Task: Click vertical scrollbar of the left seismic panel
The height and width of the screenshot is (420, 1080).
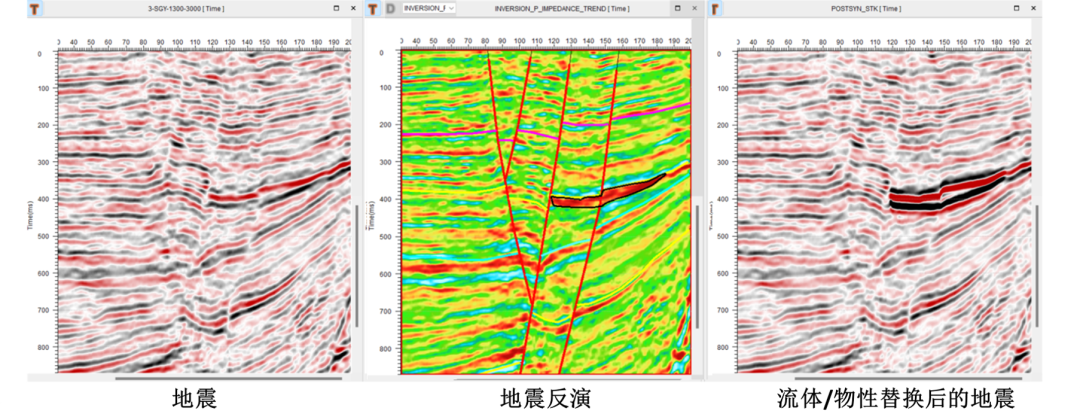Action: point(357,265)
